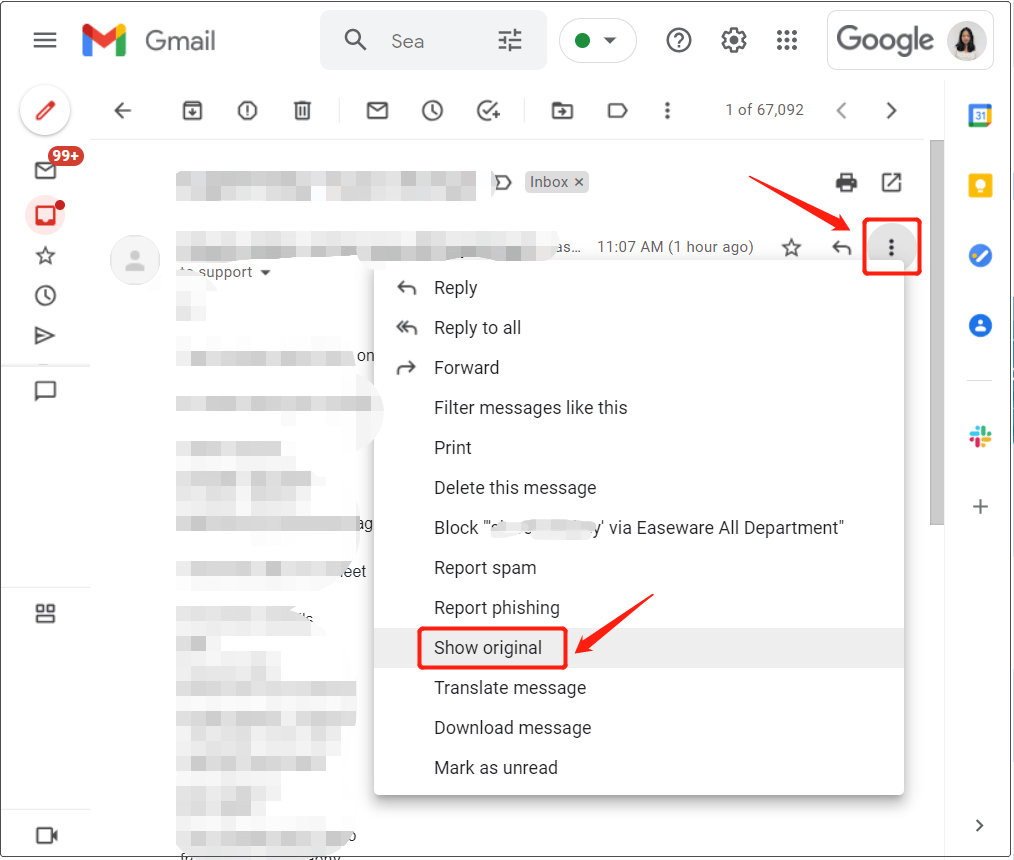1014x860 pixels.
Task: Delete conversation using trash icon
Action: pyautogui.click(x=302, y=111)
